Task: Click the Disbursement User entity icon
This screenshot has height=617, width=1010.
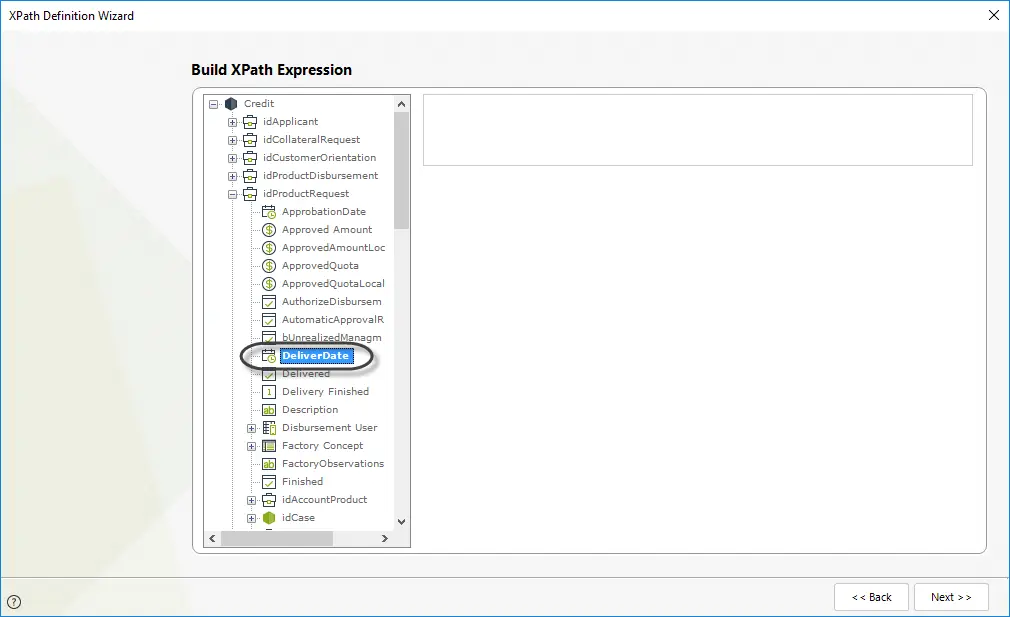Action: tap(269, 428)
